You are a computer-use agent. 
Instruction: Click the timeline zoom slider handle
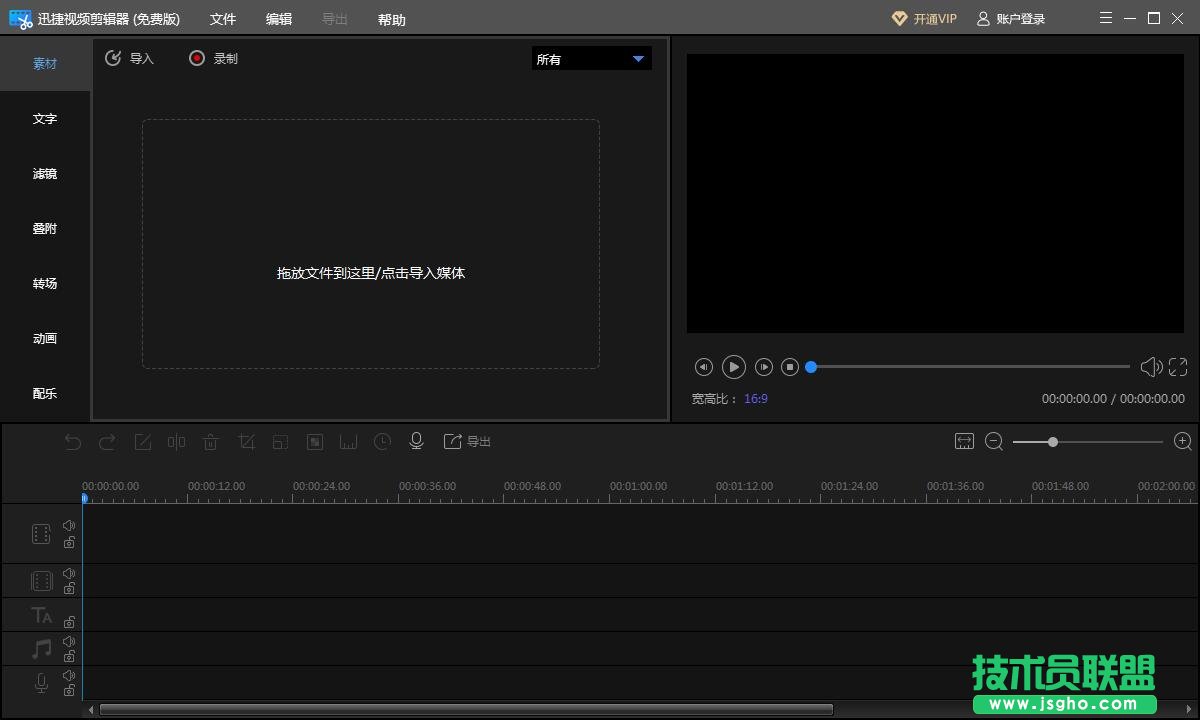click(1052, 441)
